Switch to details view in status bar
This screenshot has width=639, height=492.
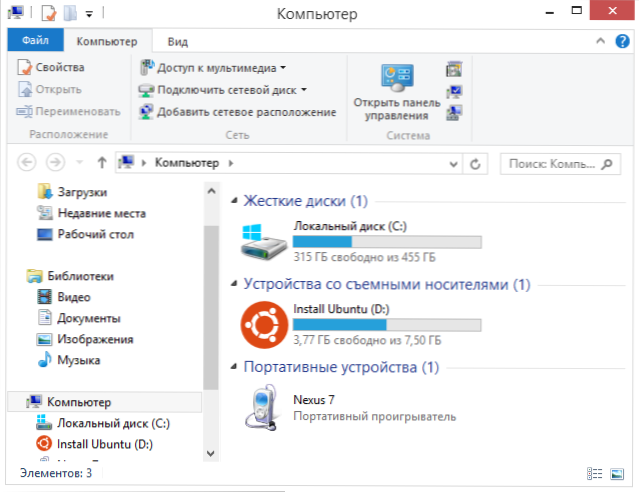tap(595, 473)
